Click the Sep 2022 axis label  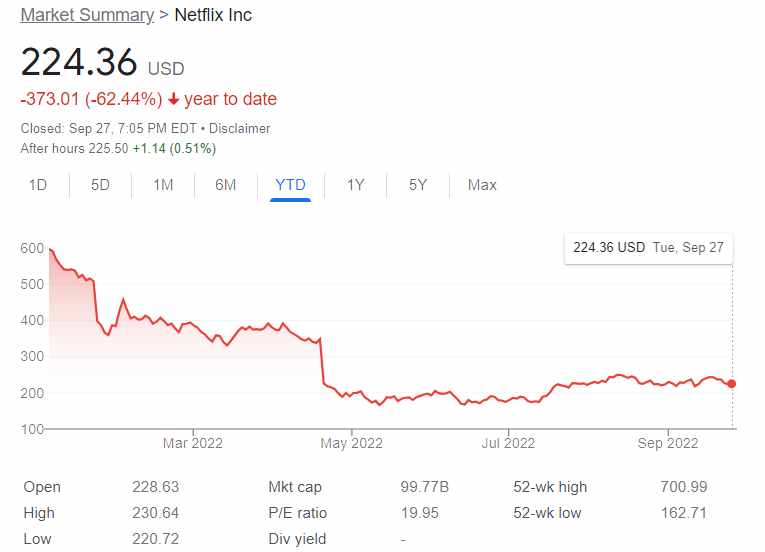668,443
